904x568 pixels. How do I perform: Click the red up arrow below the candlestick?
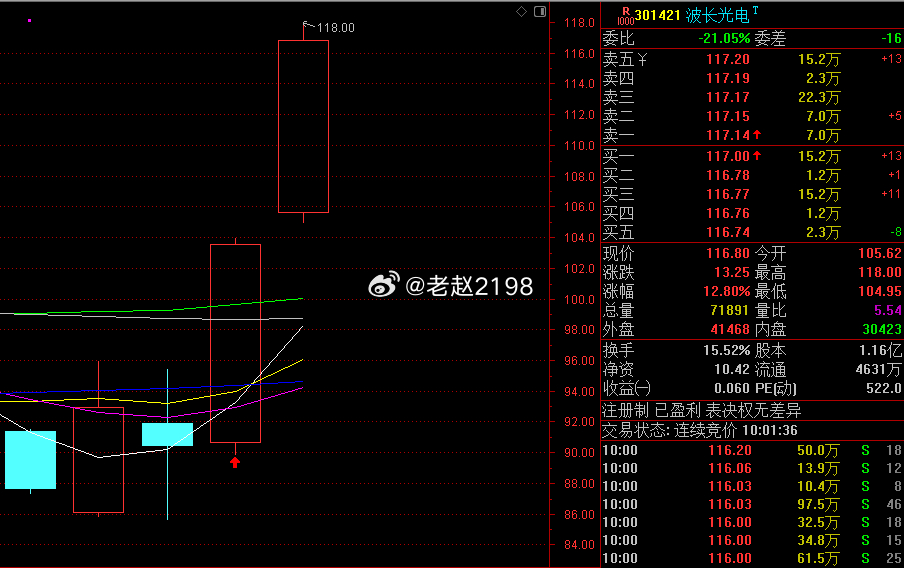(x=235, y=462)
